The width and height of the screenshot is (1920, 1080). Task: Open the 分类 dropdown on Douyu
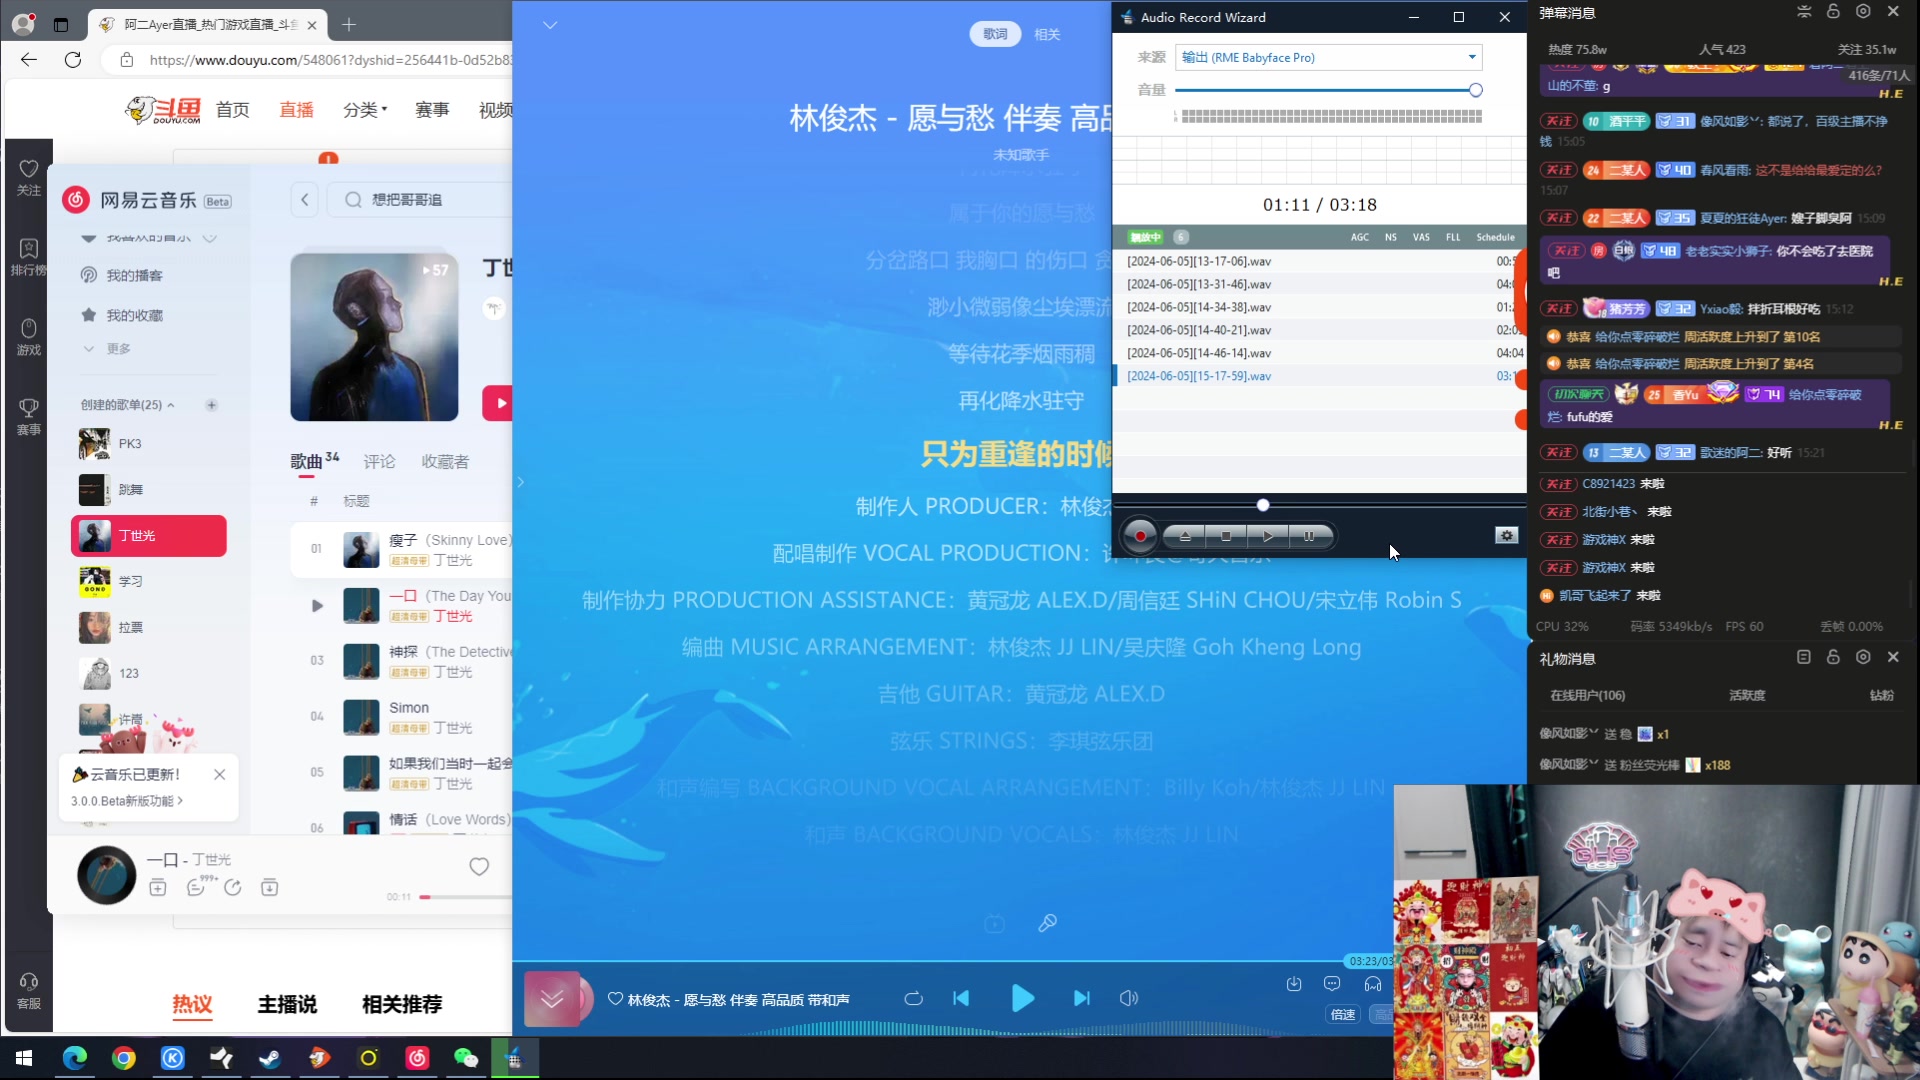[365, 109]
